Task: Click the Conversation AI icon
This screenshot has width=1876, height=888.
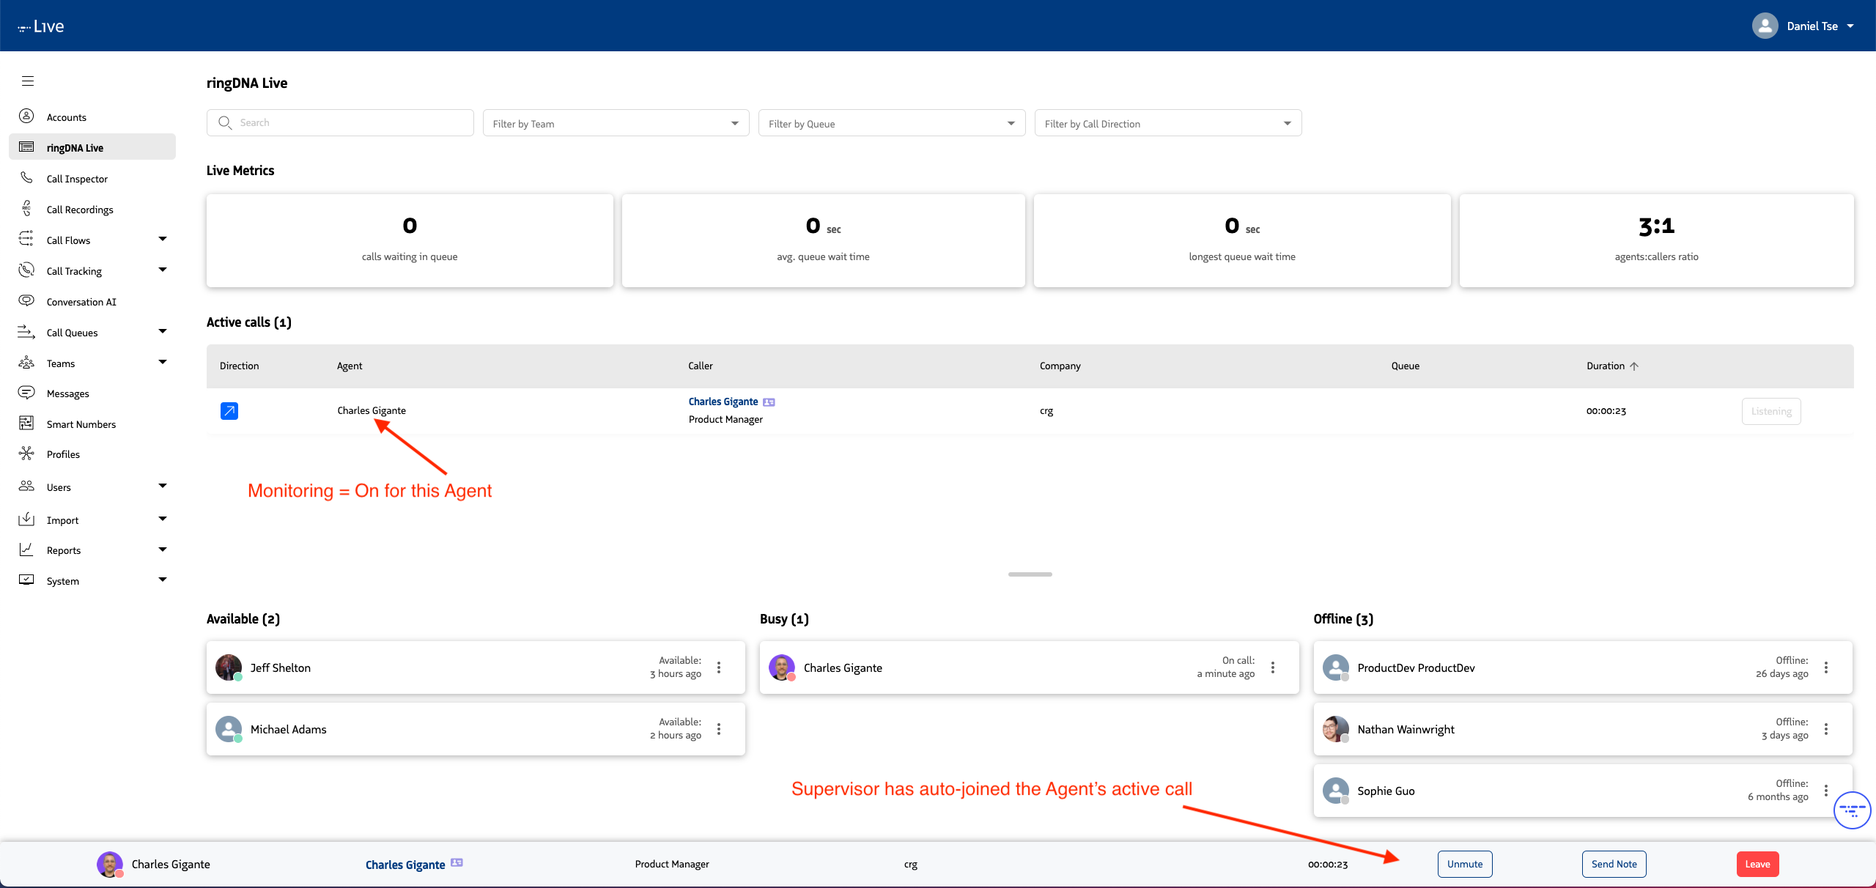Action: 27,301
